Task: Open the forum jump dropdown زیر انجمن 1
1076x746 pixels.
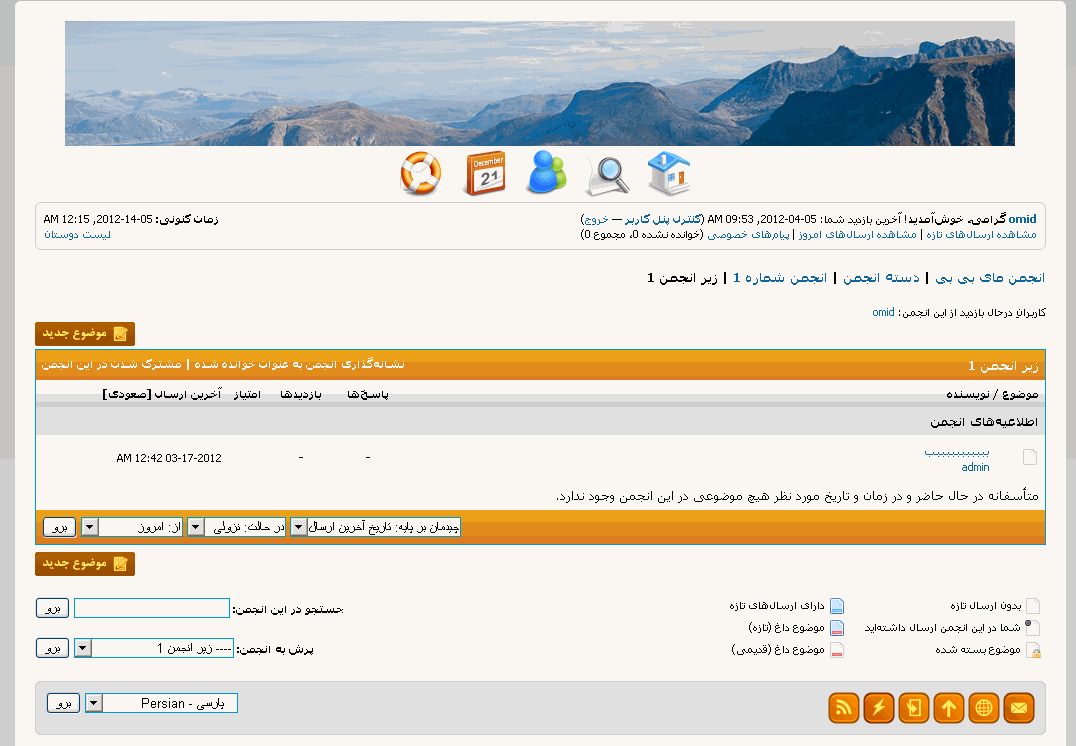Action: 155,648
